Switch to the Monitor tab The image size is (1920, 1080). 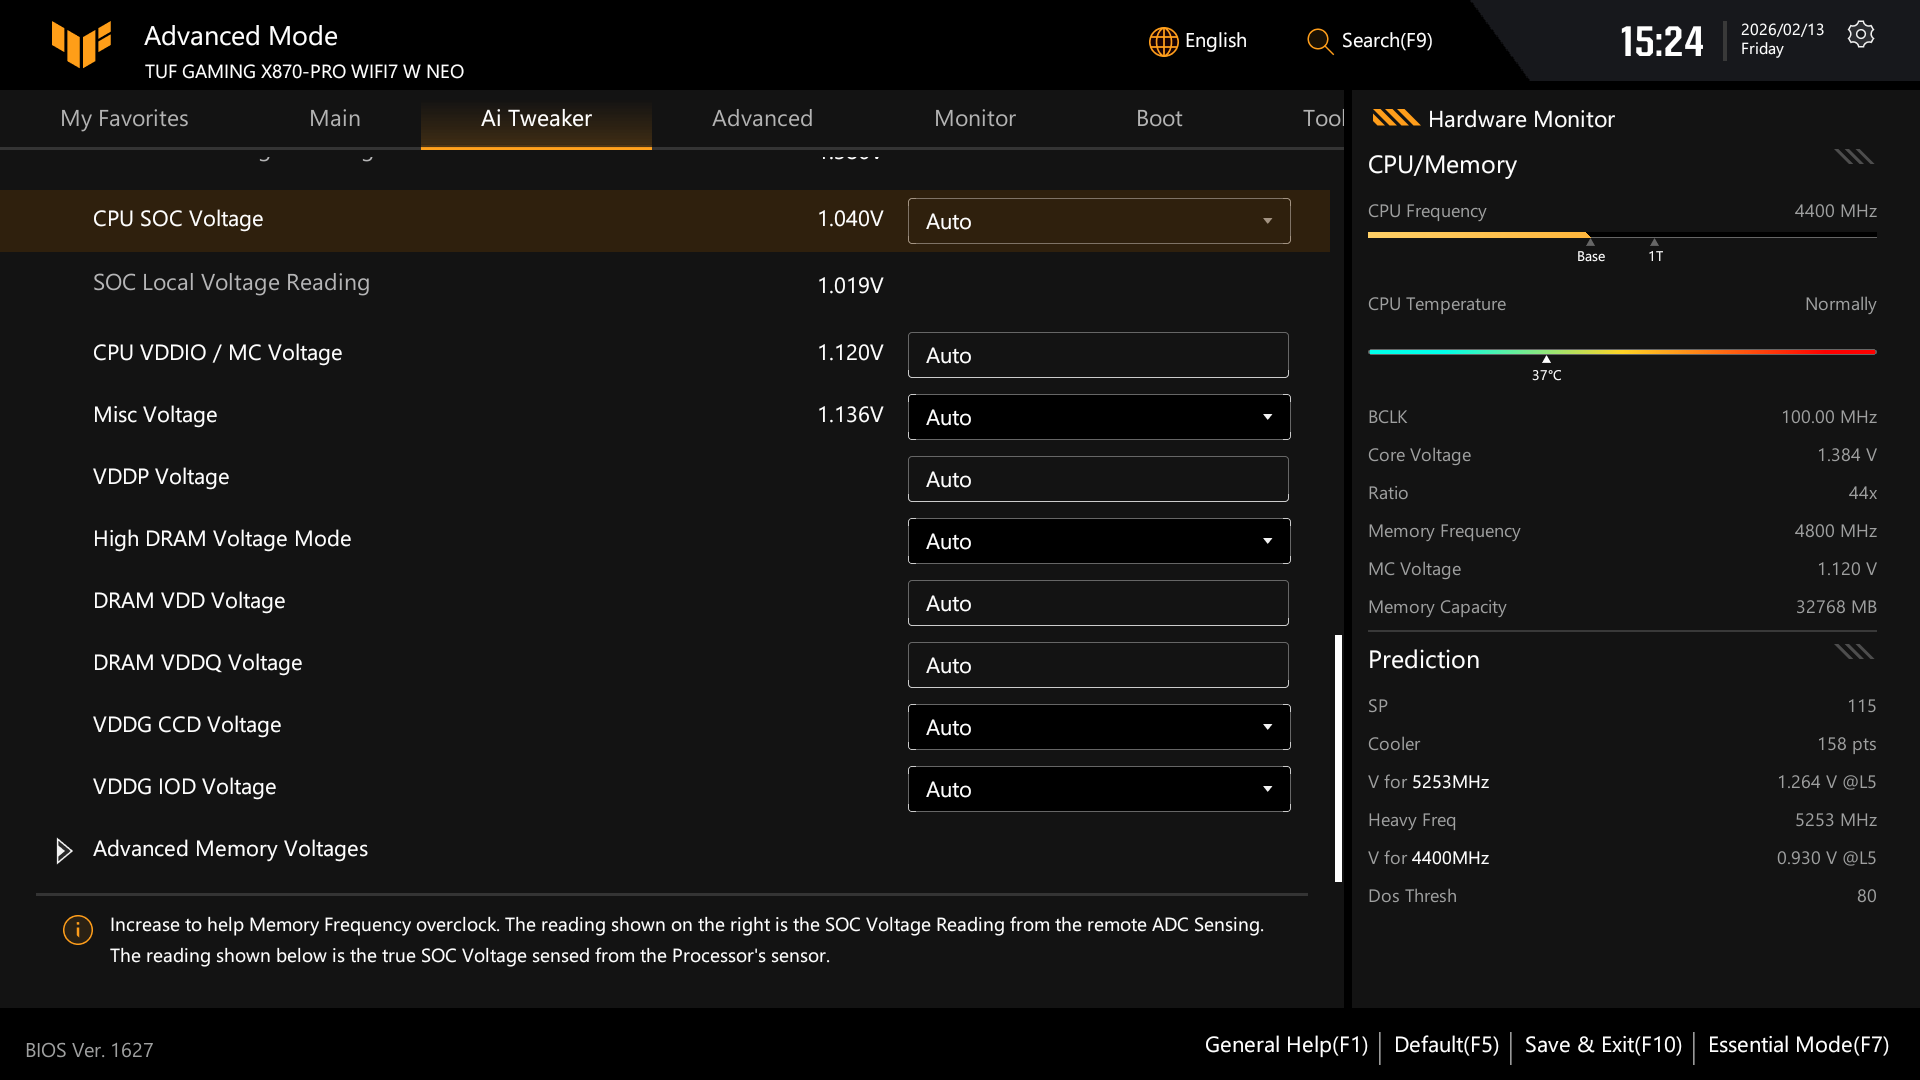tap(974, 118)
